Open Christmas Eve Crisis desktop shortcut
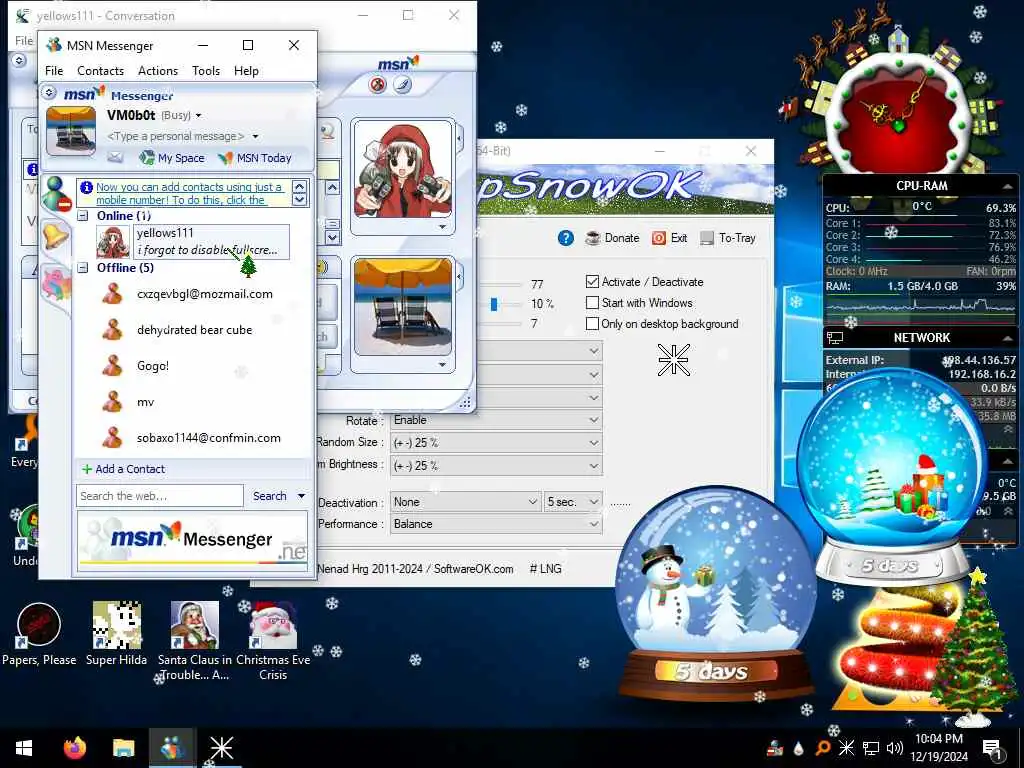Viewport: 1024px width, 768px height. pos(273,641)
